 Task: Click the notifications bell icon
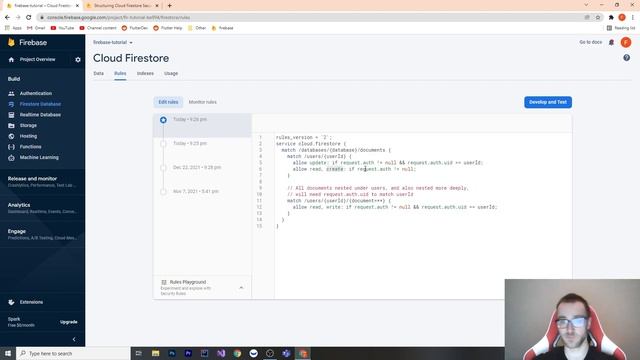[611, 42]
